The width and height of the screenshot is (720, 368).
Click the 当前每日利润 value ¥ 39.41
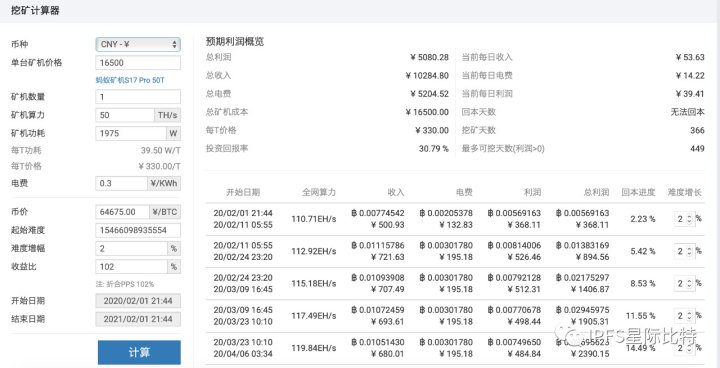click(x=690, y=94)
